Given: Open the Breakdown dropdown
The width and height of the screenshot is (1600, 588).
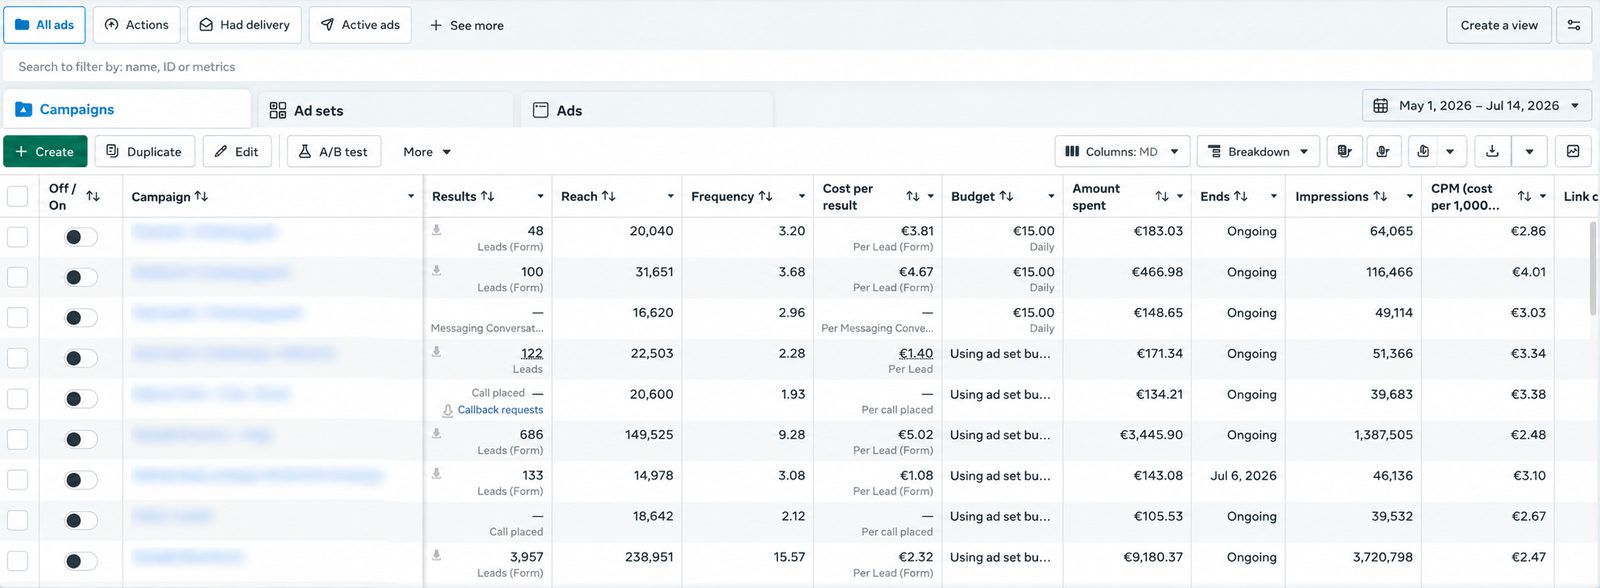Looking at the screenshot, I should [x=1258, y=152].
